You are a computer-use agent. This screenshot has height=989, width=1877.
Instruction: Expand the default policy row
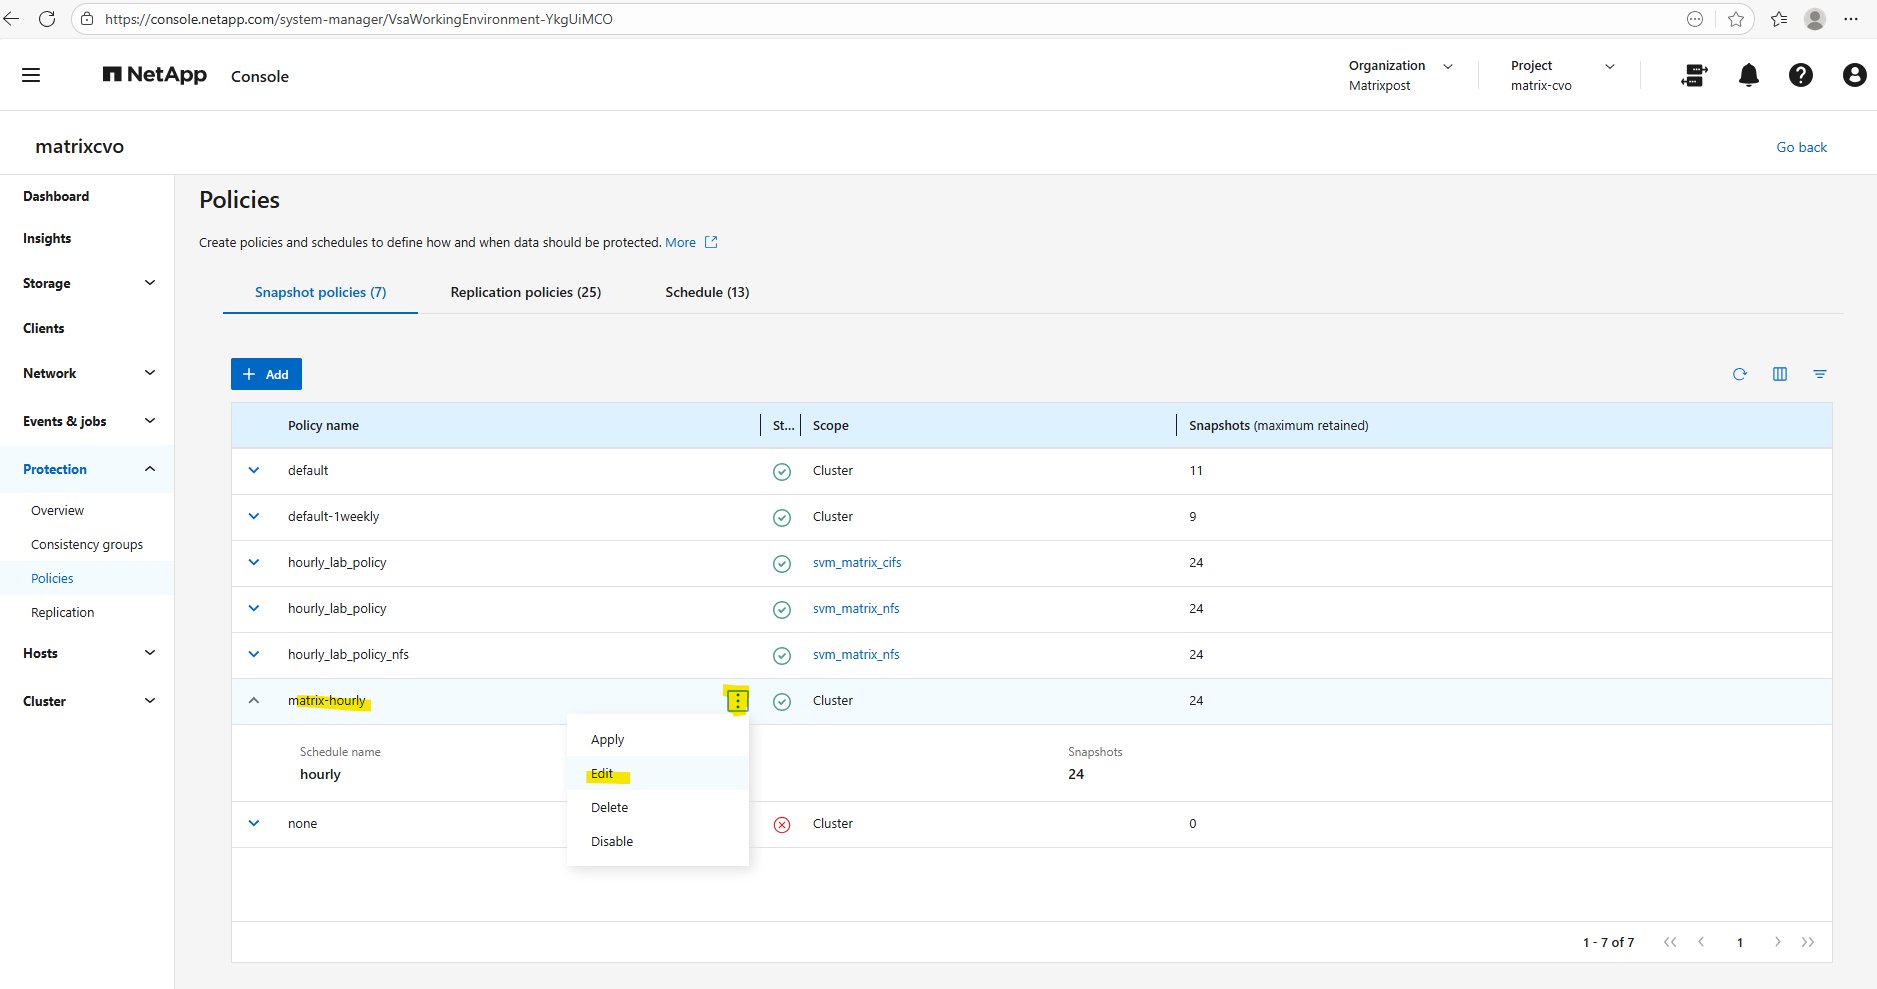pyautogui.click(x=254, y=471)
